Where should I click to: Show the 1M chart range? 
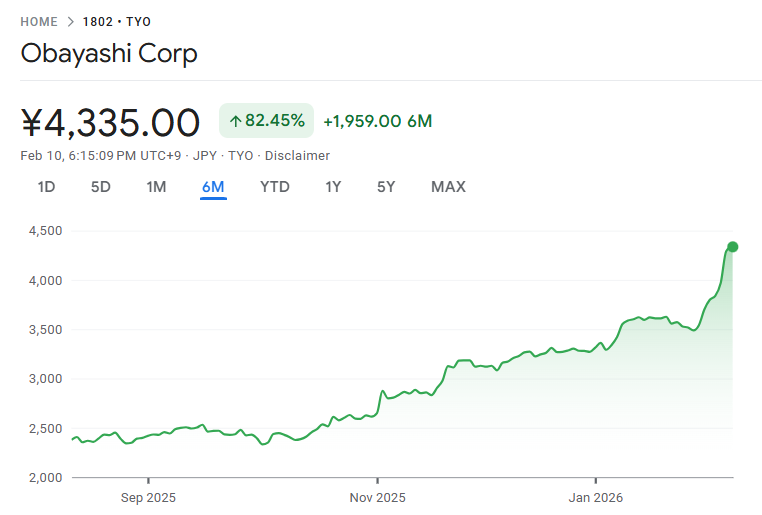[x=156, y=187]
